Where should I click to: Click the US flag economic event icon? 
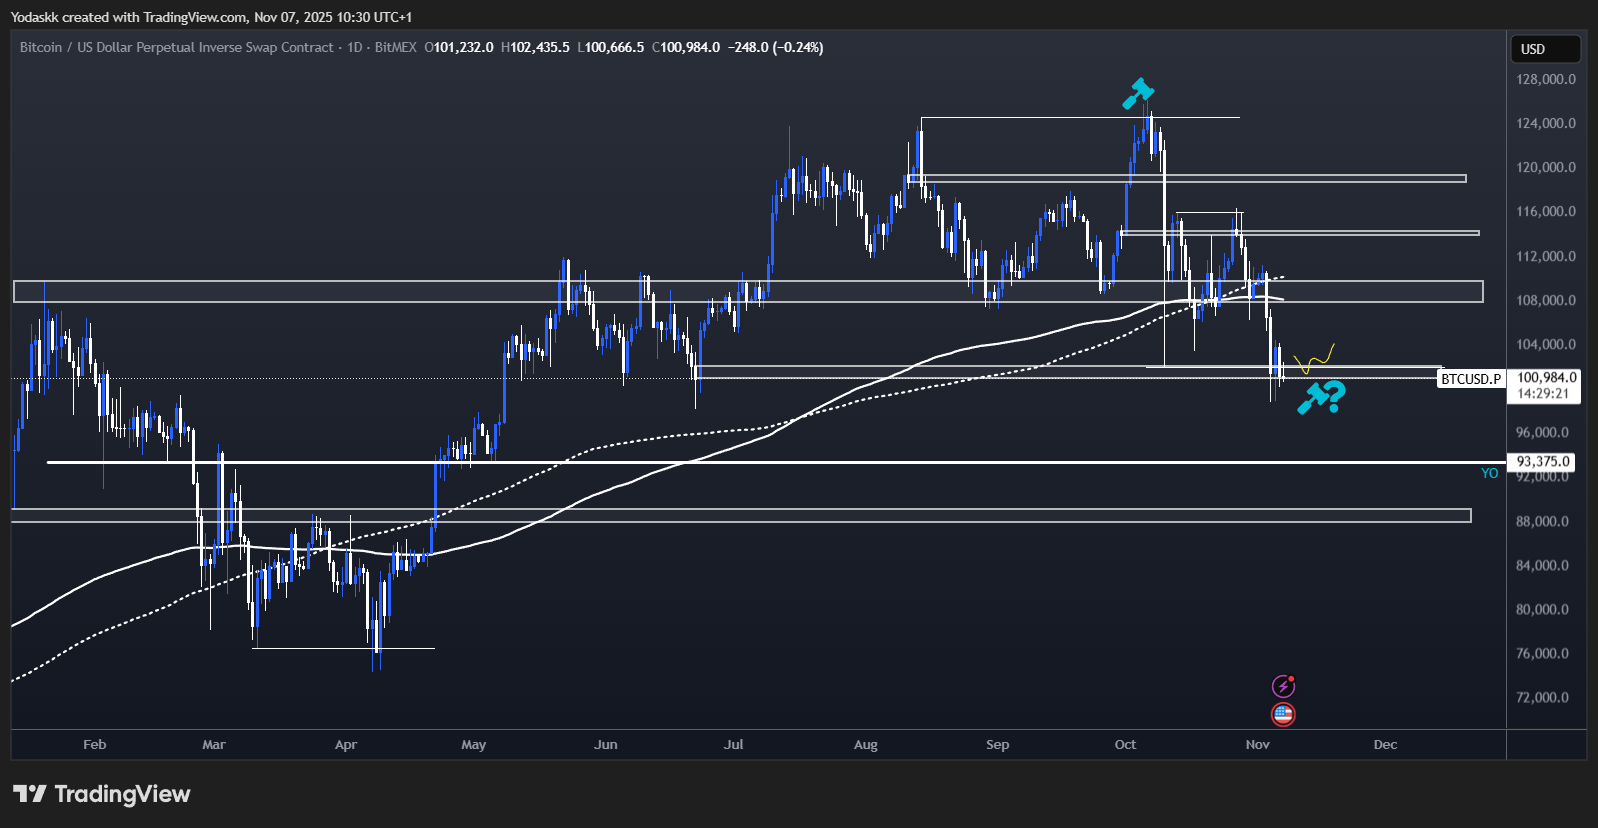tap(1283, 714)
